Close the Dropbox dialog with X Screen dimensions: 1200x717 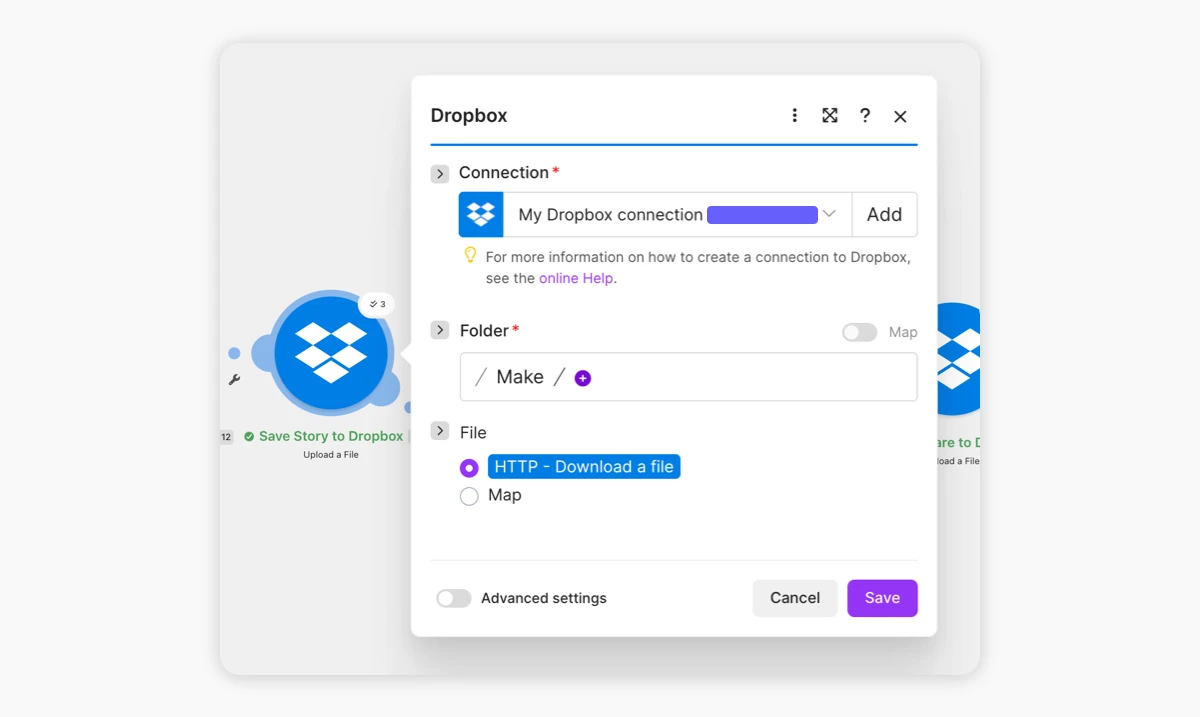coord(900,117)
